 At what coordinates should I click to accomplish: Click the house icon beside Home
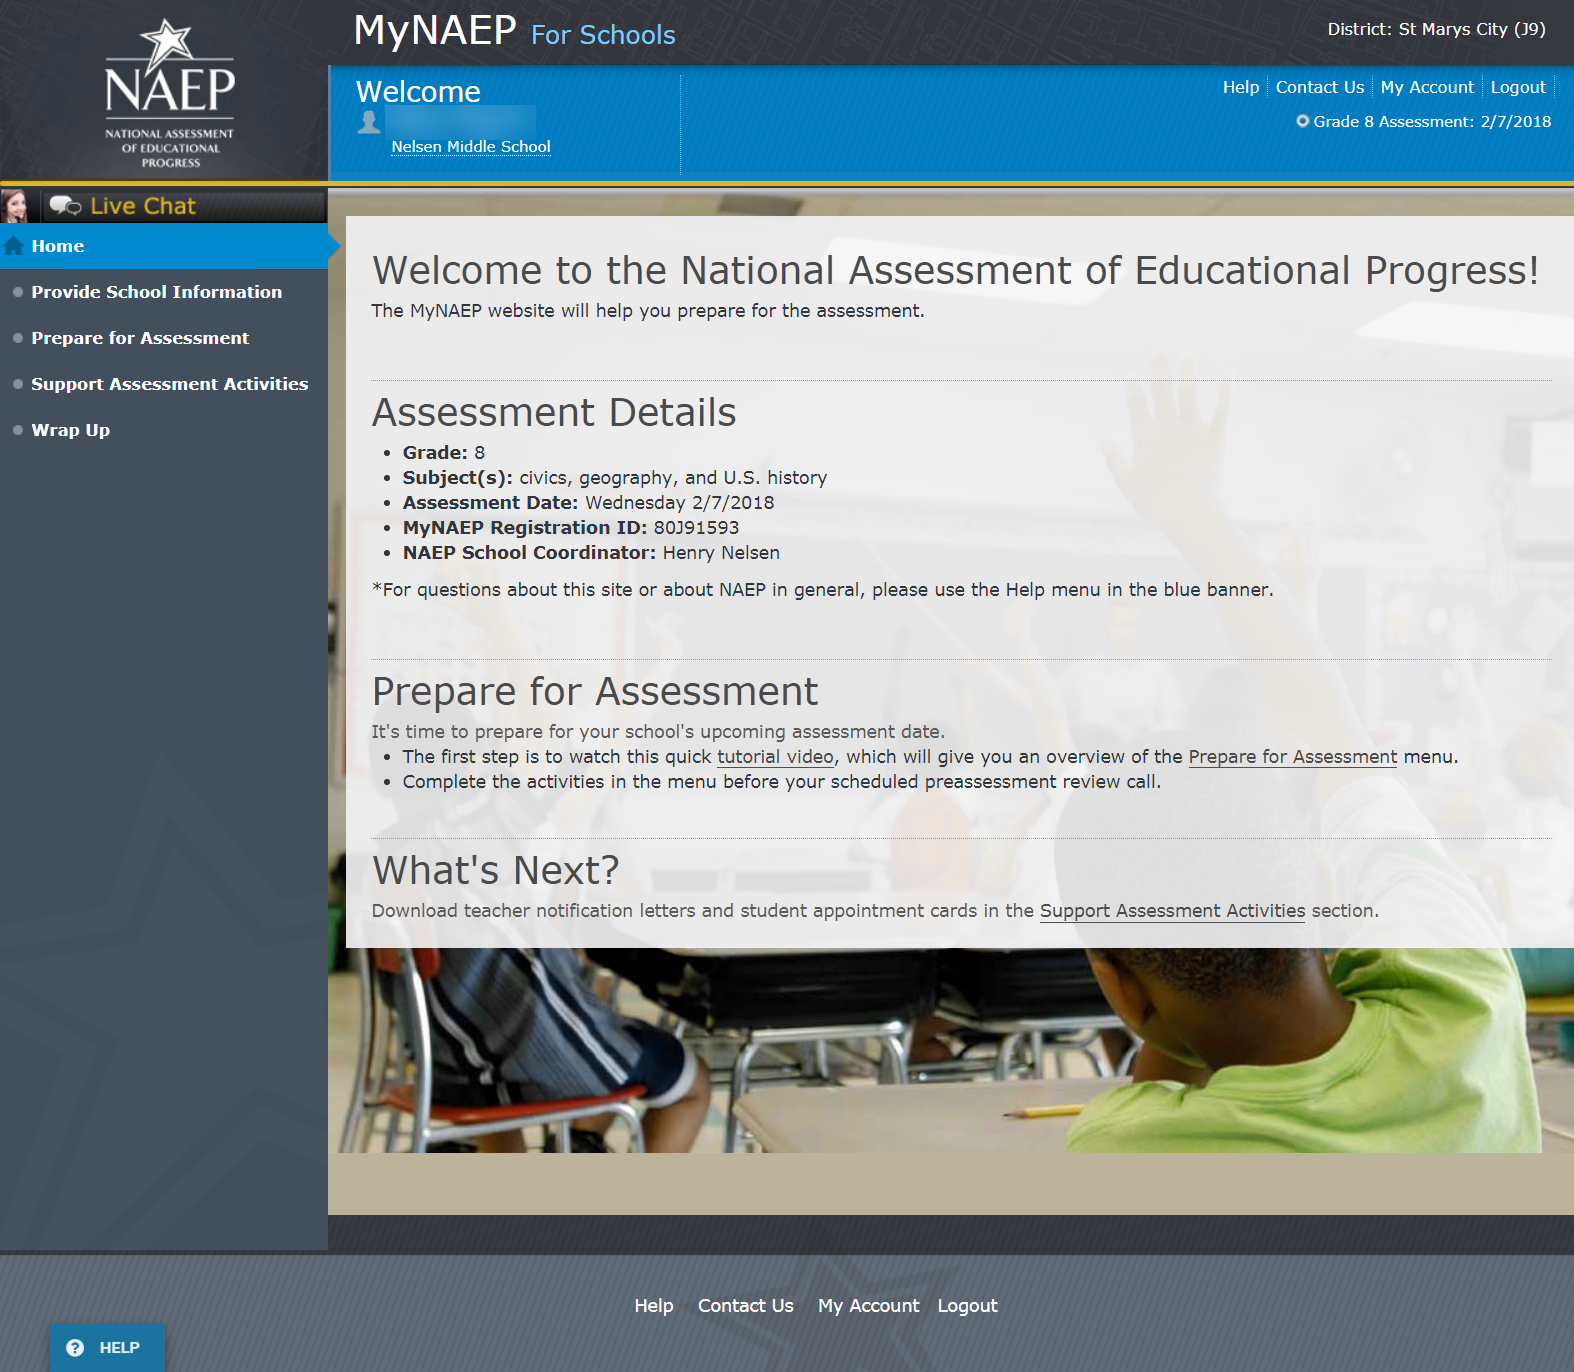14,246
